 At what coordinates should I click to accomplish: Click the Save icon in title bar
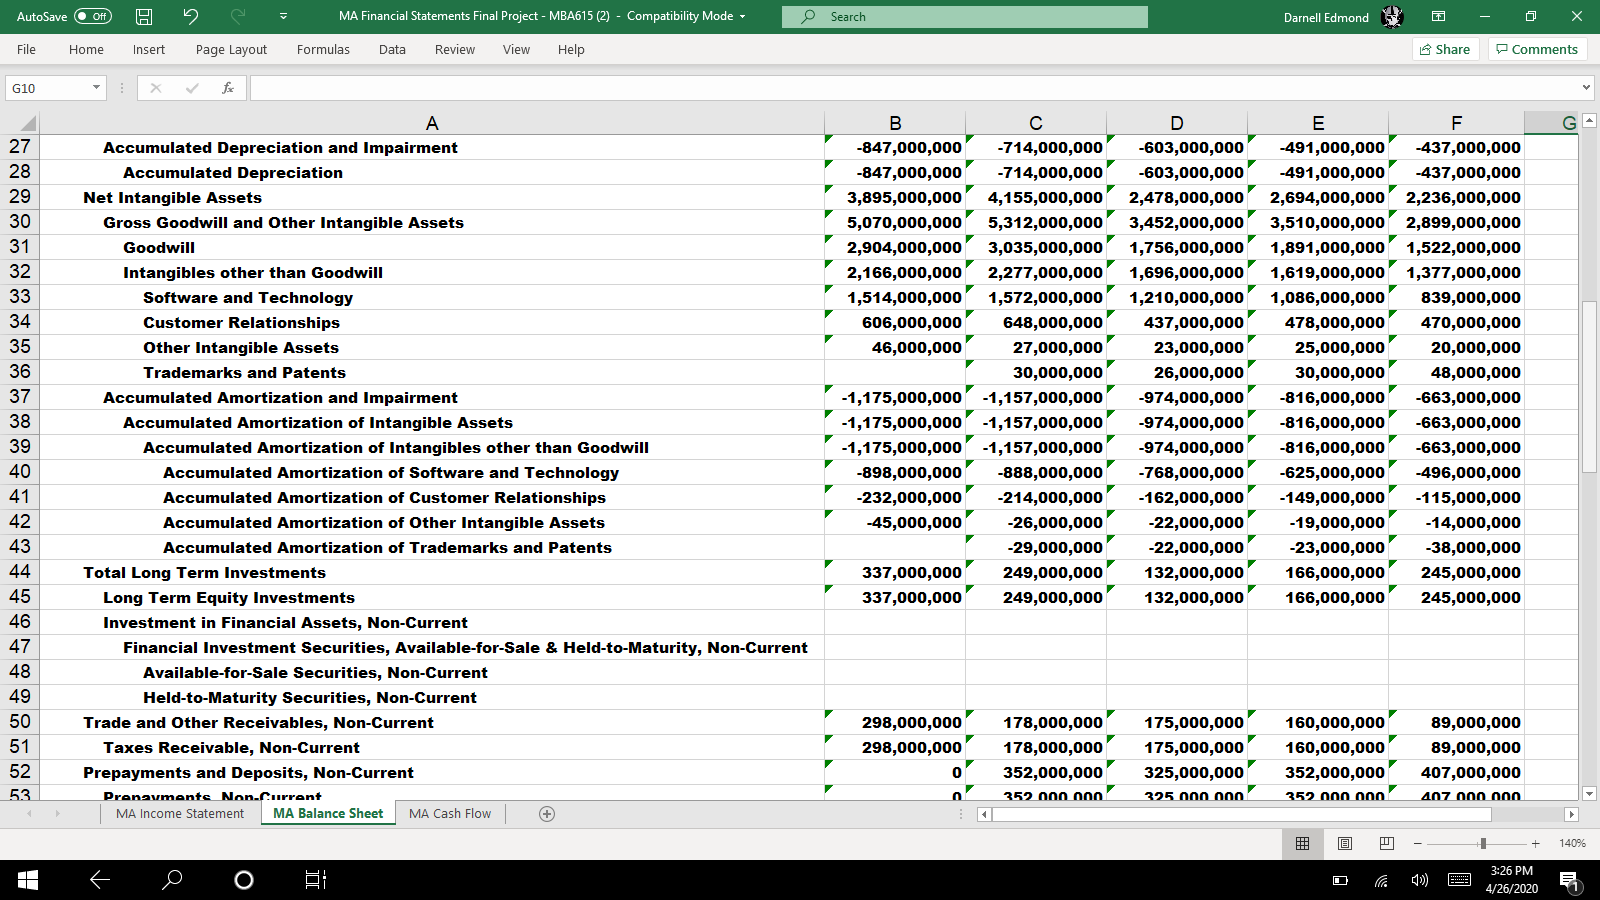coord(144,16)
